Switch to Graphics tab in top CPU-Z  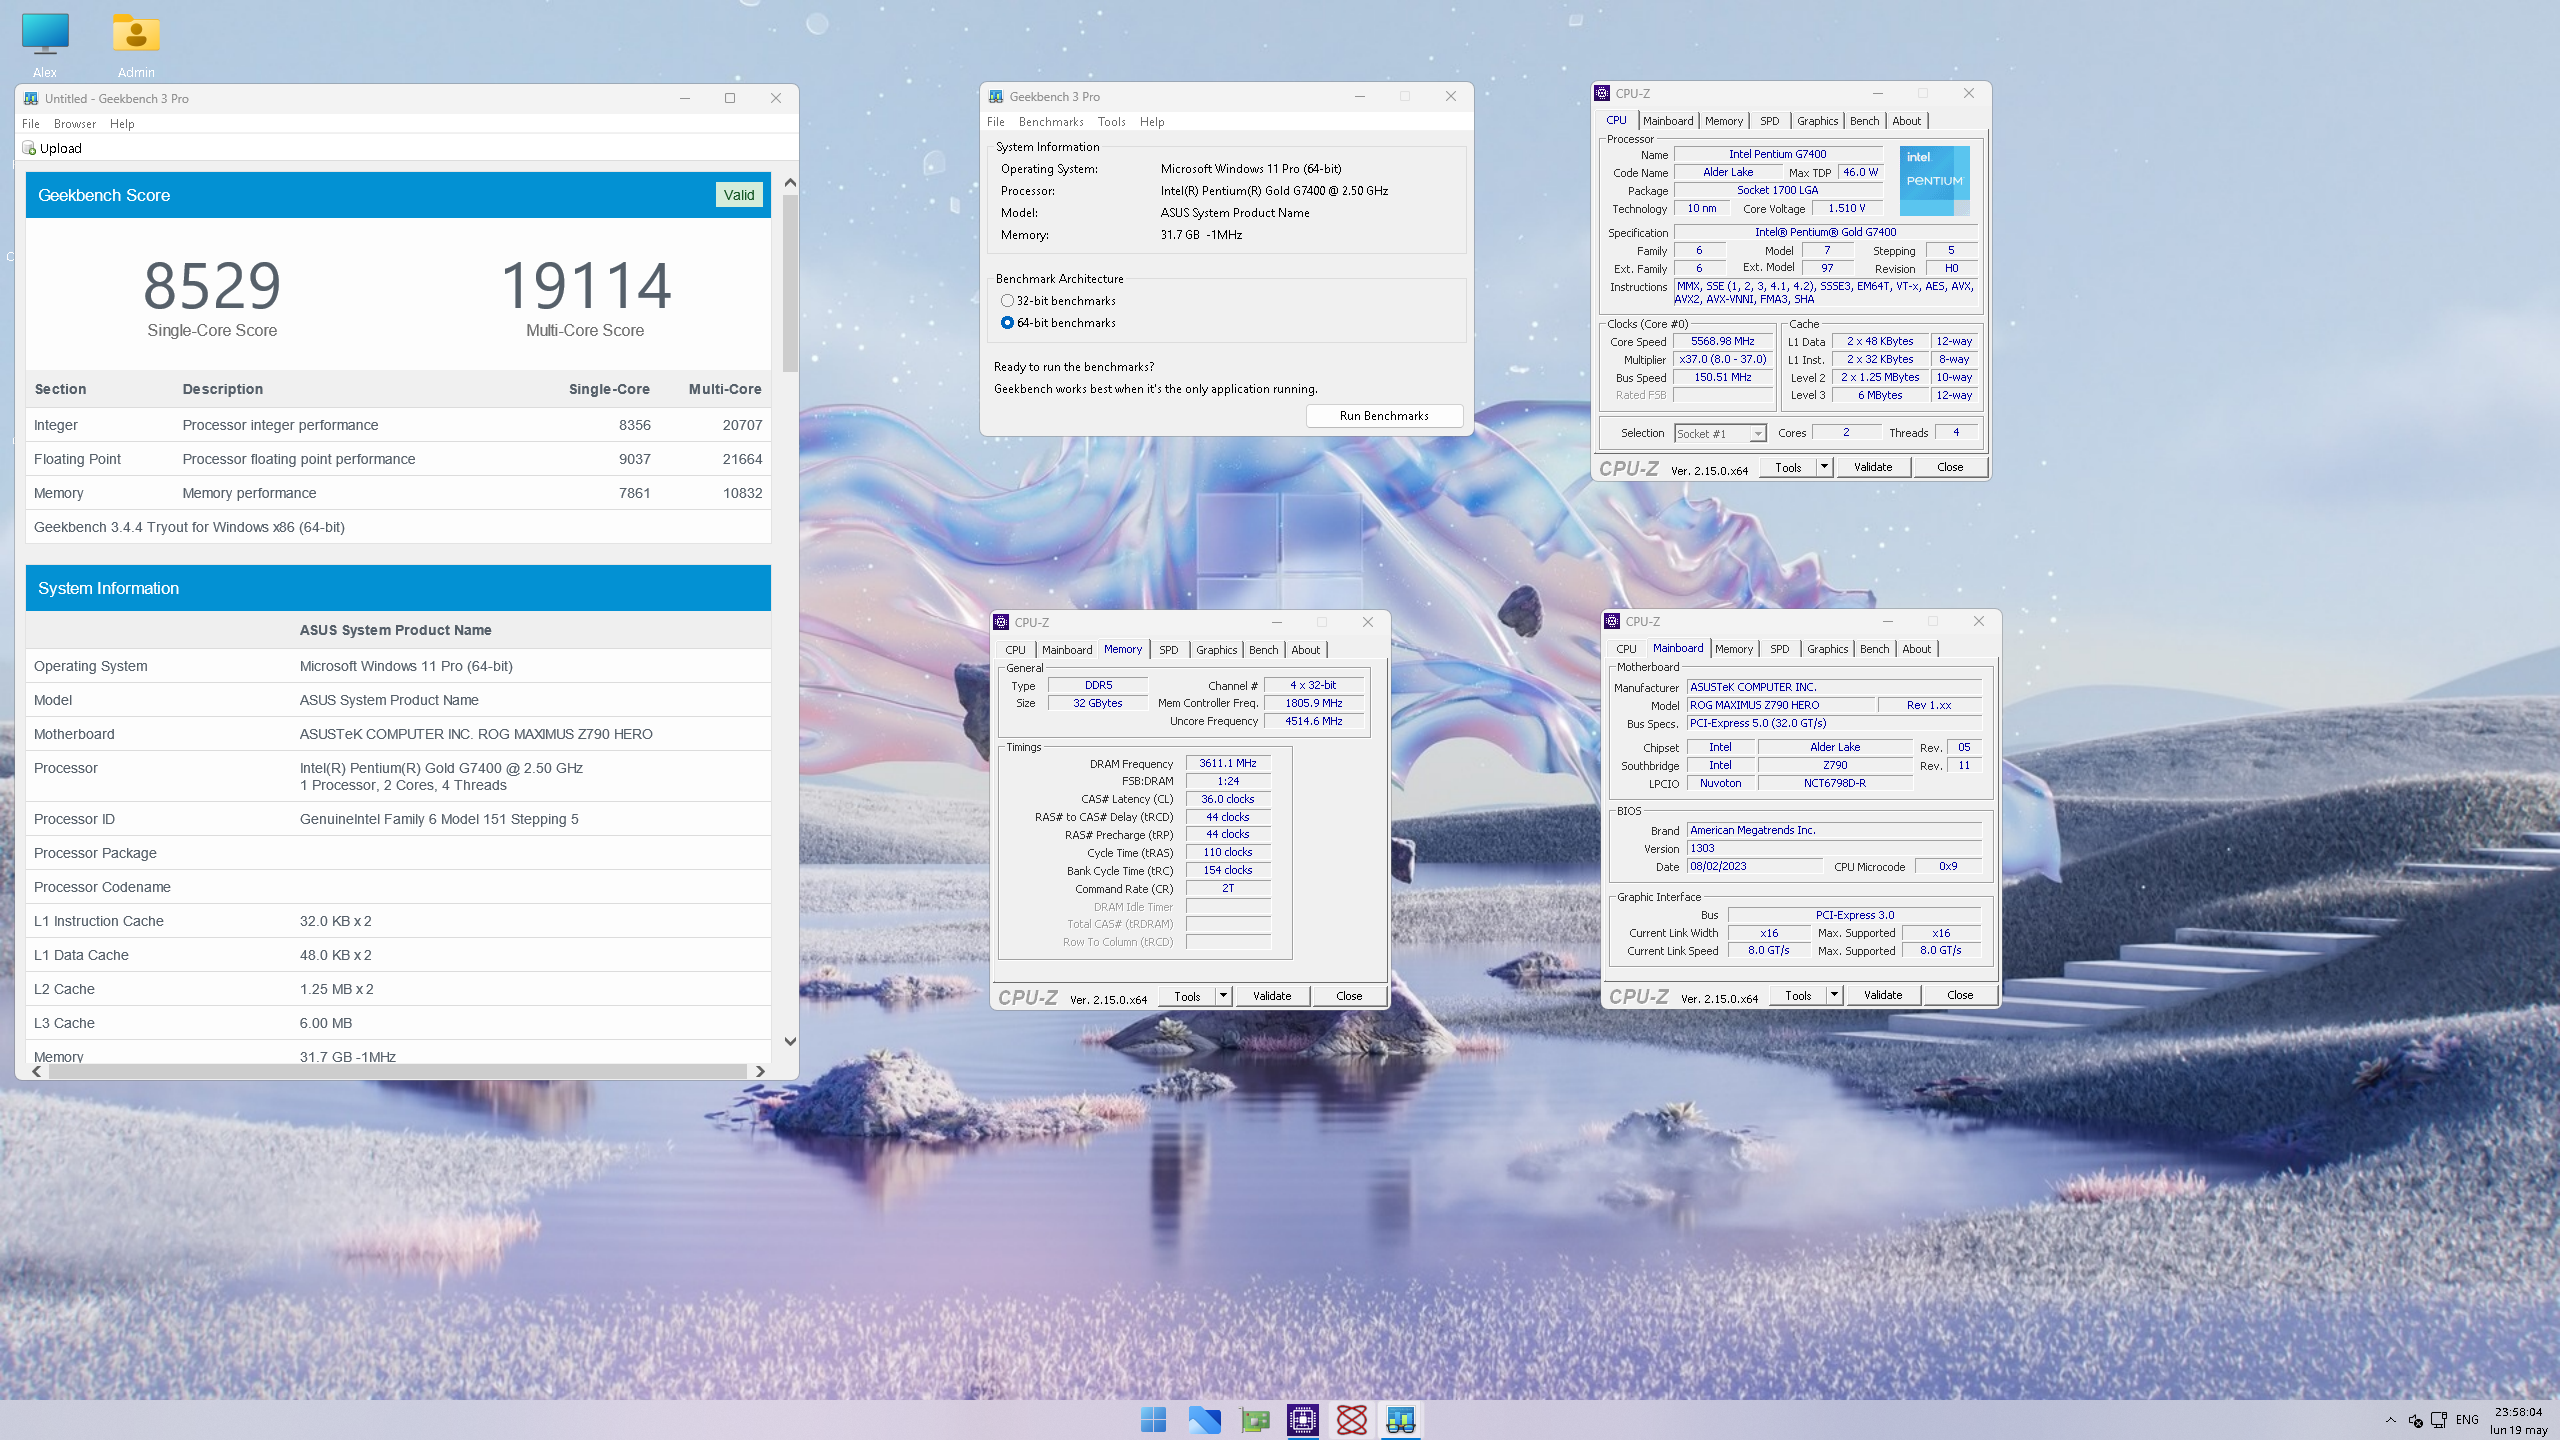pos(1817,121)
